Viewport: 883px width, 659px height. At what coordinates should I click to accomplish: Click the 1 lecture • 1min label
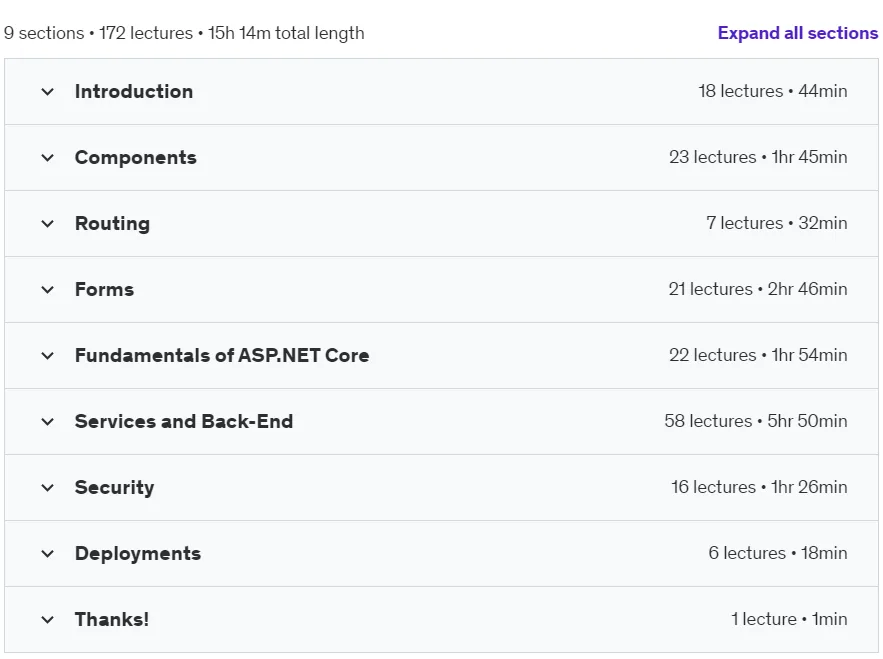[x=789, y=619]
